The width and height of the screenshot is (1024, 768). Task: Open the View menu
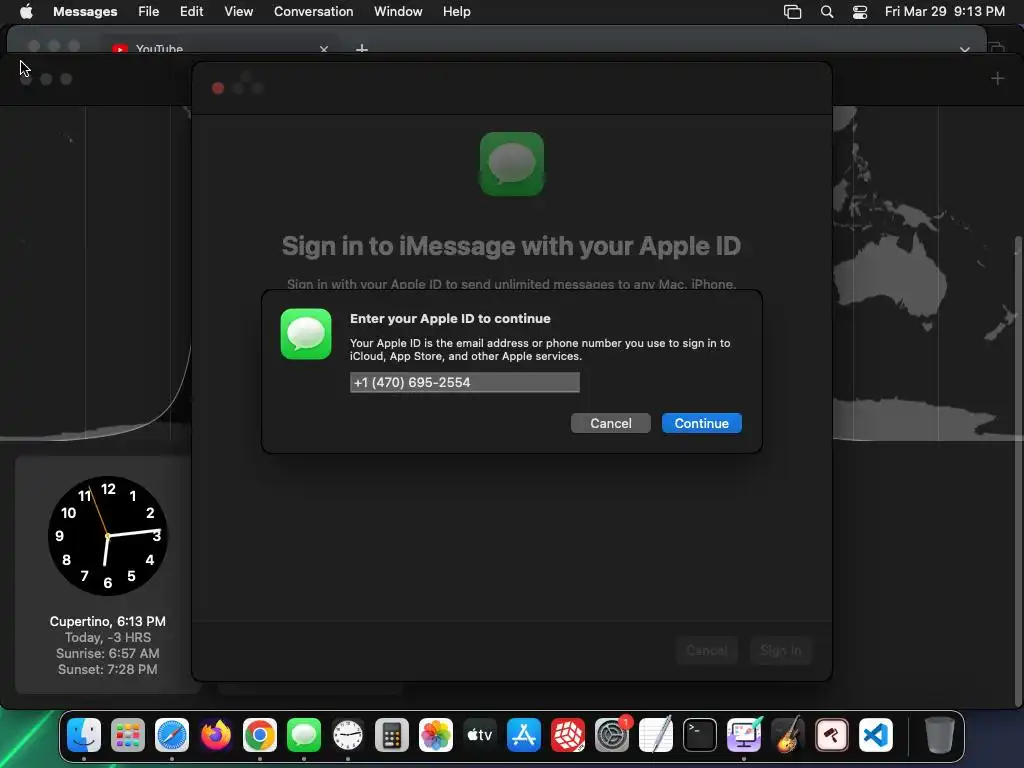(238, 12)
